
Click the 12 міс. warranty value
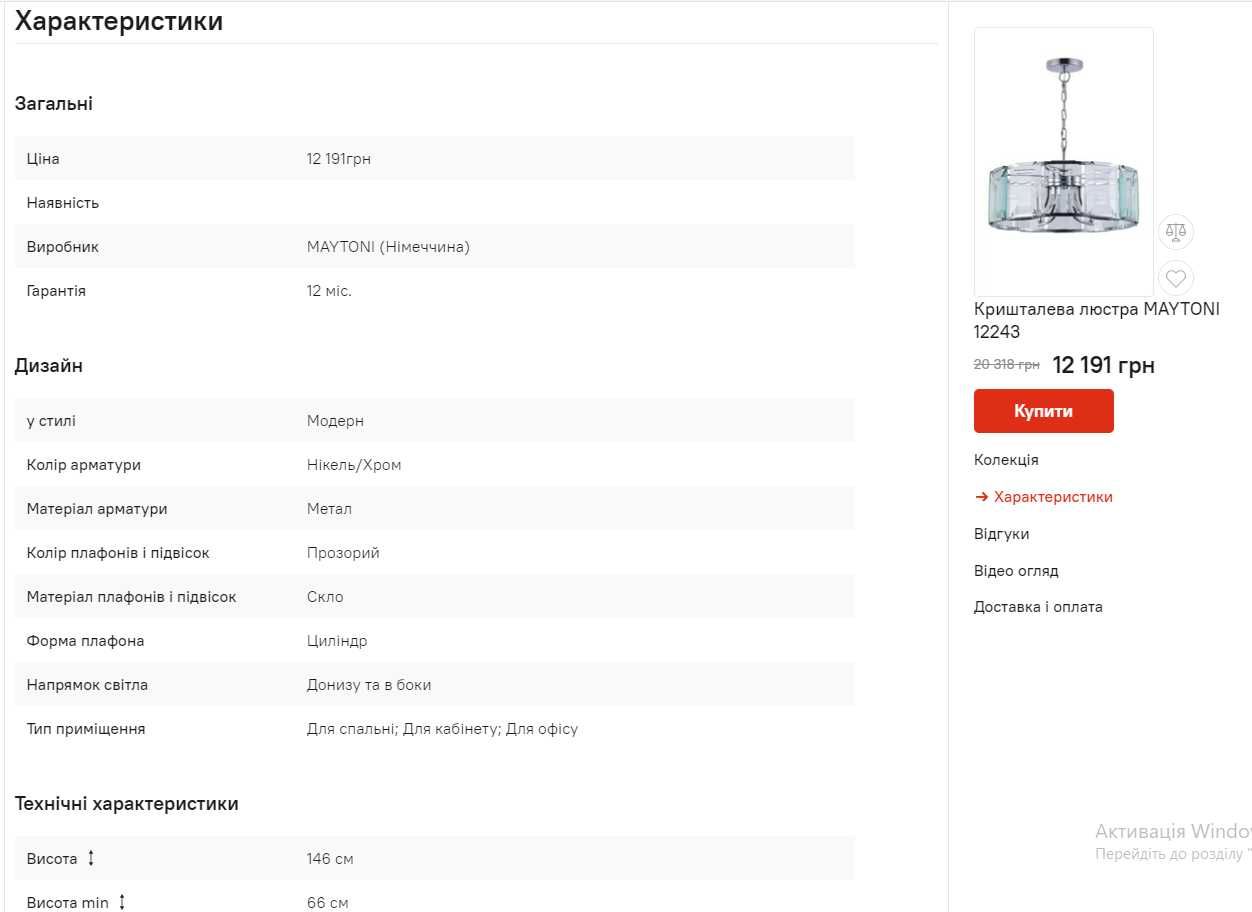[329, 291]
